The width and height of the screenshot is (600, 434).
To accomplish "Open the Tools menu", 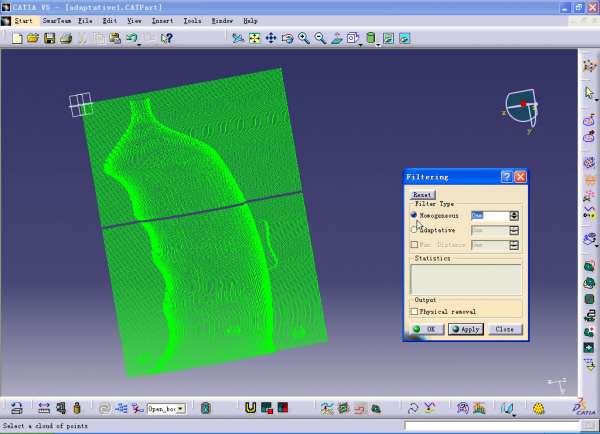I will (192, 20).
